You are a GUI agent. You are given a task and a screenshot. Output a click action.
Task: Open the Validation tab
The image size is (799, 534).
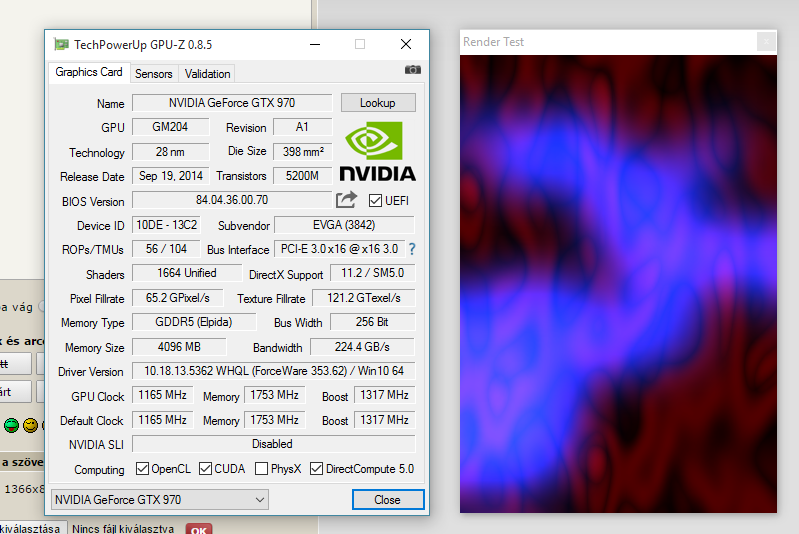pyautogui.click(x=207, y=74)
